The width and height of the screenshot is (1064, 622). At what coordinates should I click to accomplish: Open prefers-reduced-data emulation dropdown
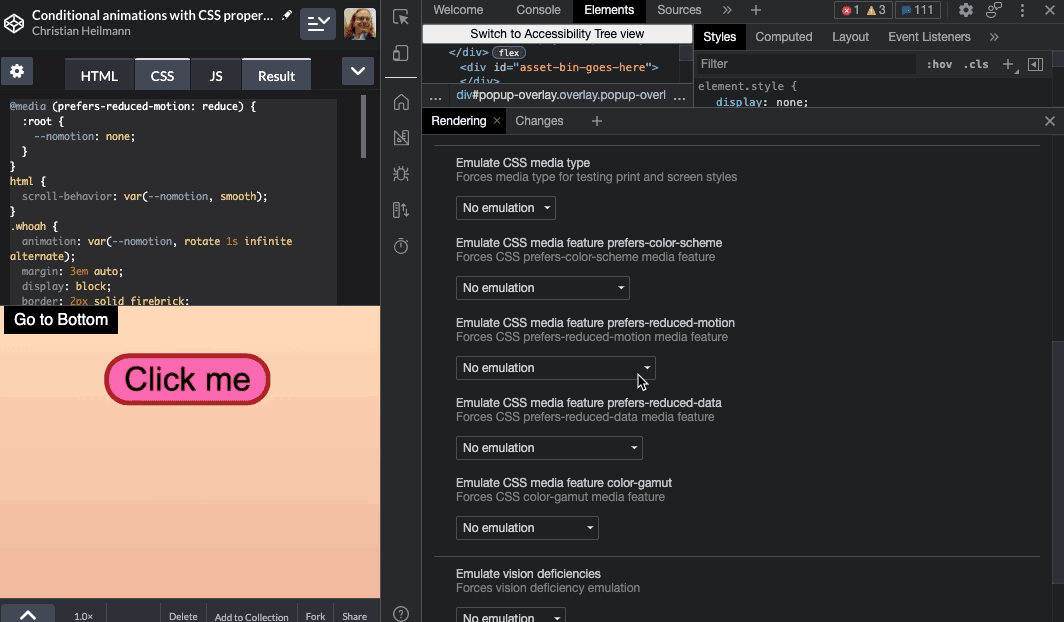click(x=549, y=448)
